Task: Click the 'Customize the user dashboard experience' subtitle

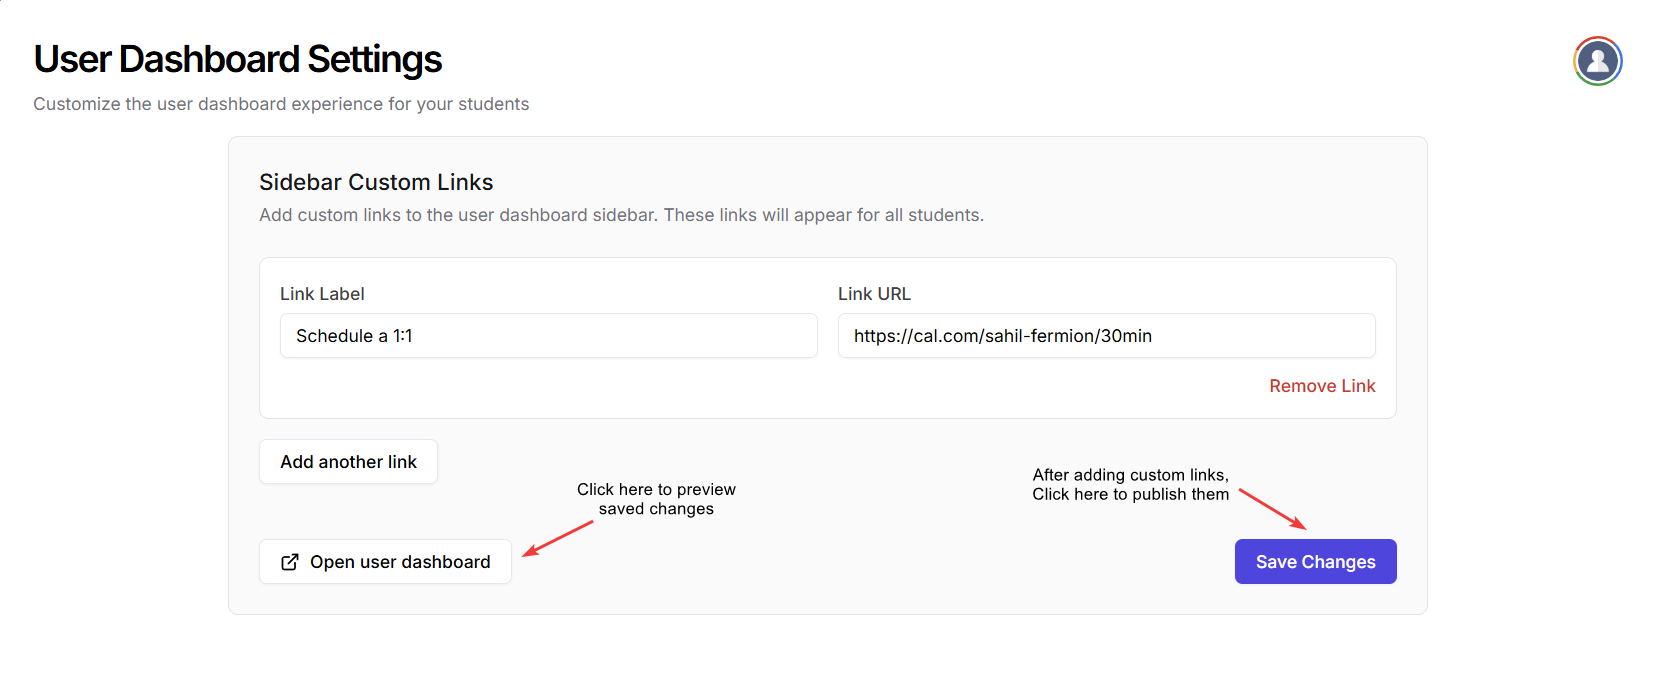Action: 281,104
